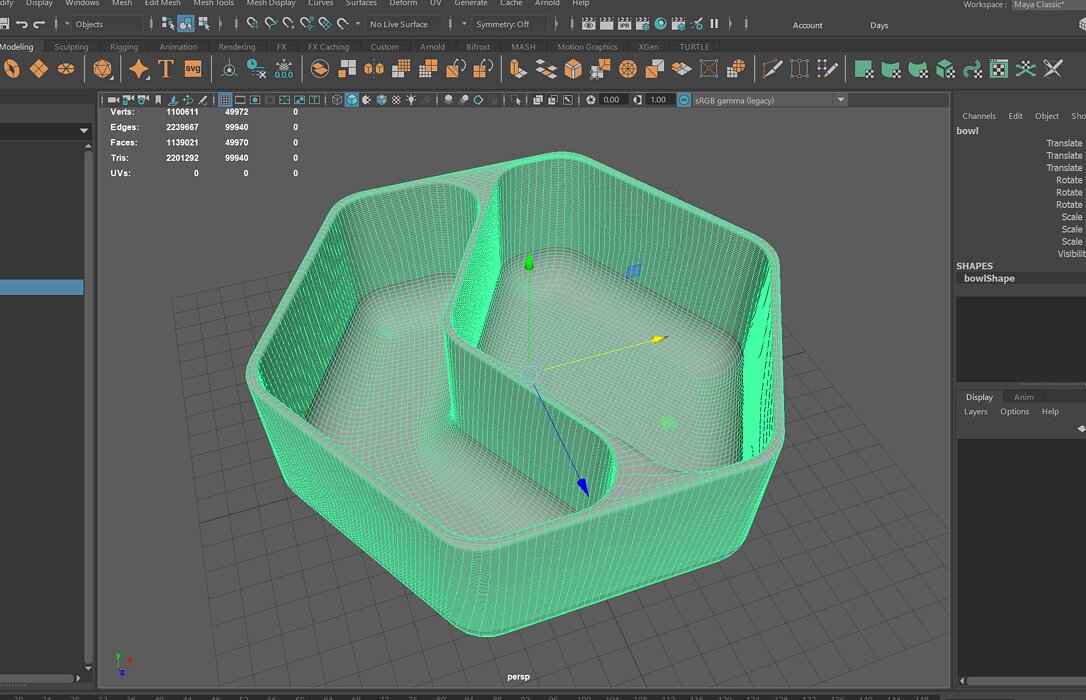The image size is (1086, 700).
Task: Create a platonic solid from the shelf
Action: 103,69
